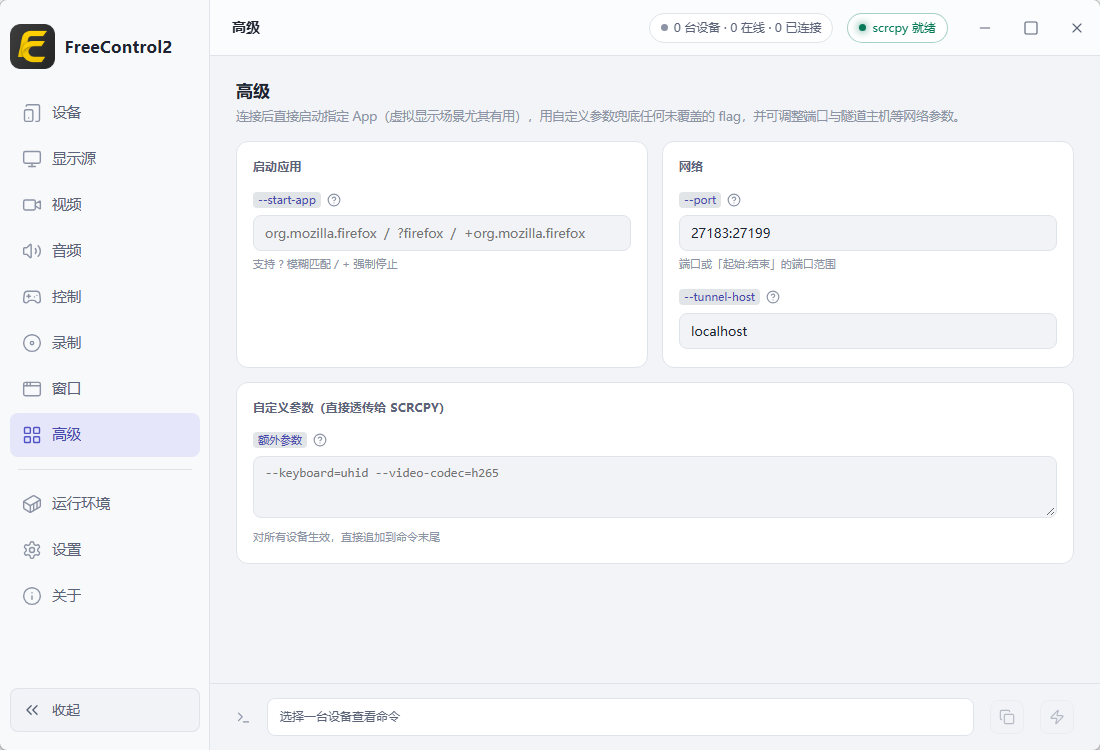The height and width of the screenshot is (750, 1100).
Task: Copy the command with the copy icon
Action: (1007, 717)
